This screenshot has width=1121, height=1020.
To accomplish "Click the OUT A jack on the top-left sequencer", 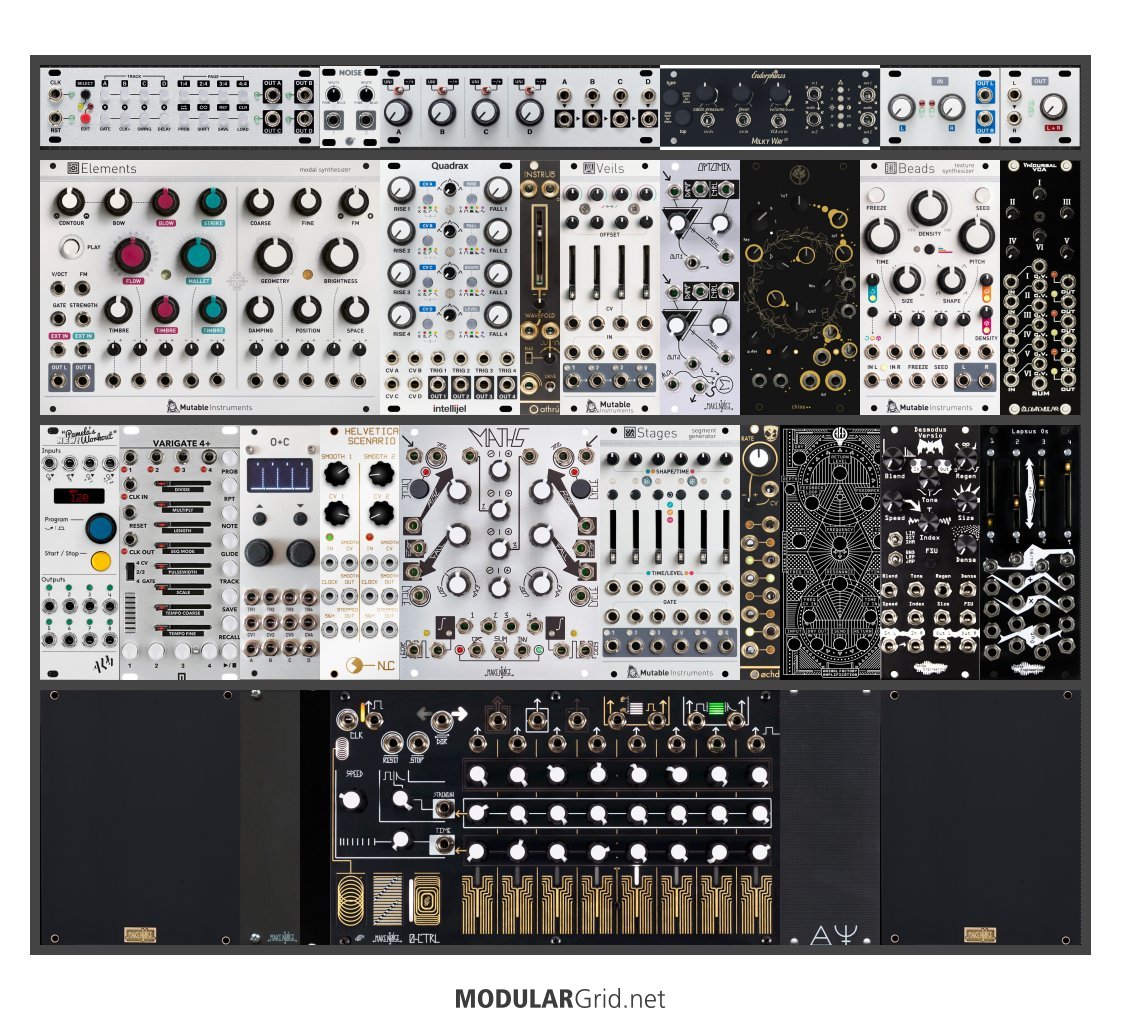I will click(272, 96).
